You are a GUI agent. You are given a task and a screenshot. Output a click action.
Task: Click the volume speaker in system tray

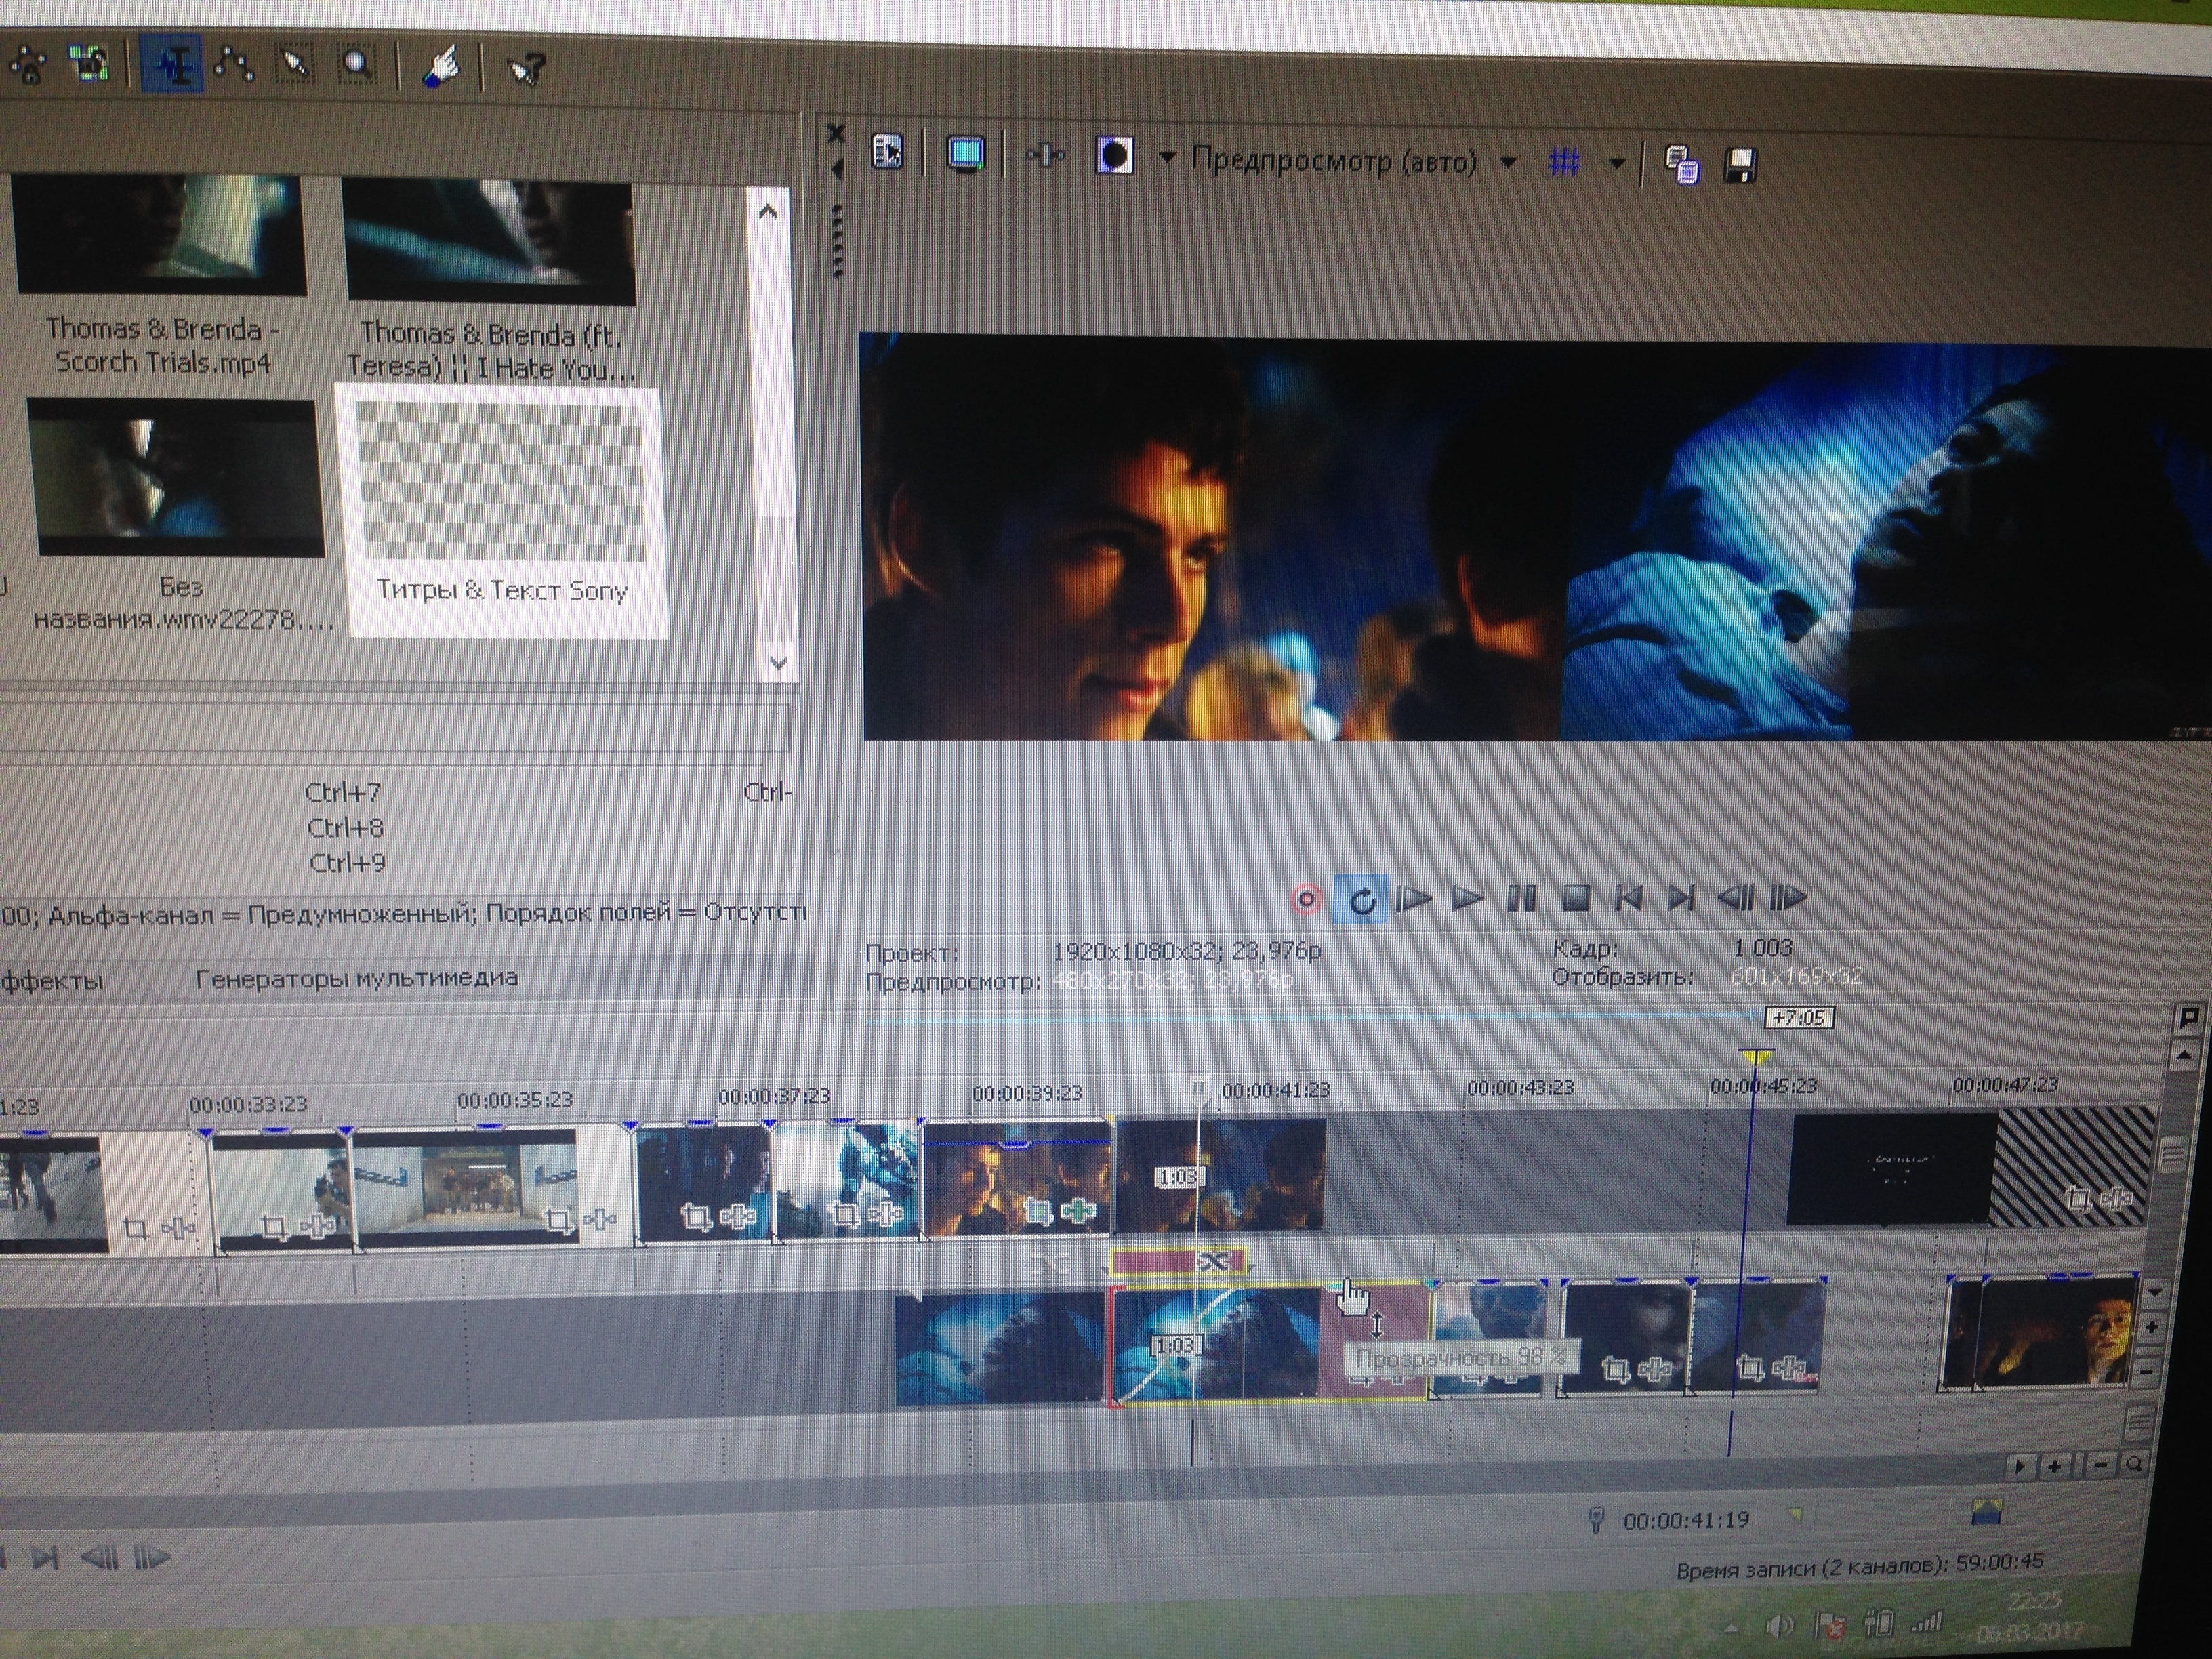(x=1779, y=1625)
